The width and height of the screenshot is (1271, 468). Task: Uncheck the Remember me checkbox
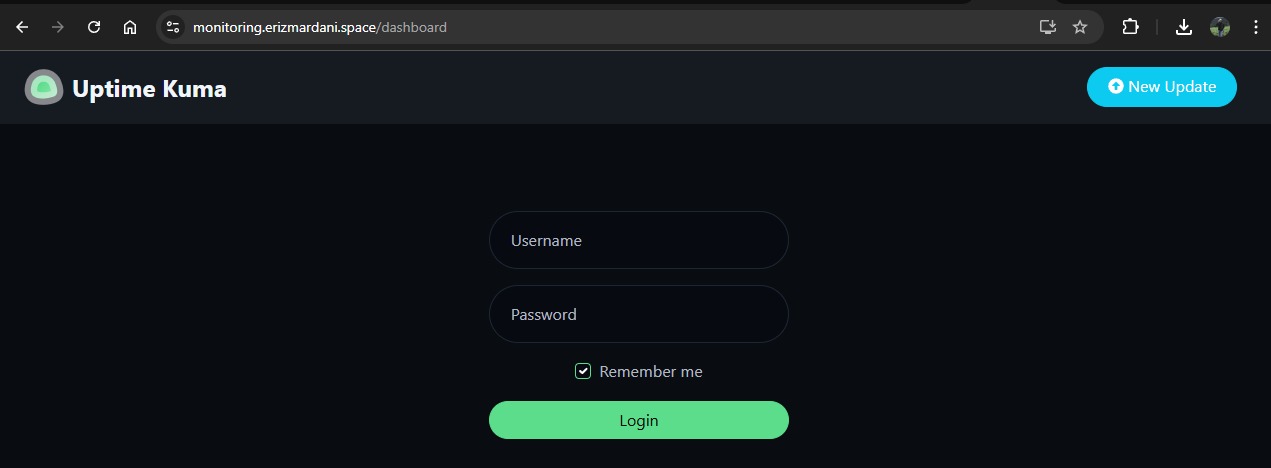coord(583,372)
